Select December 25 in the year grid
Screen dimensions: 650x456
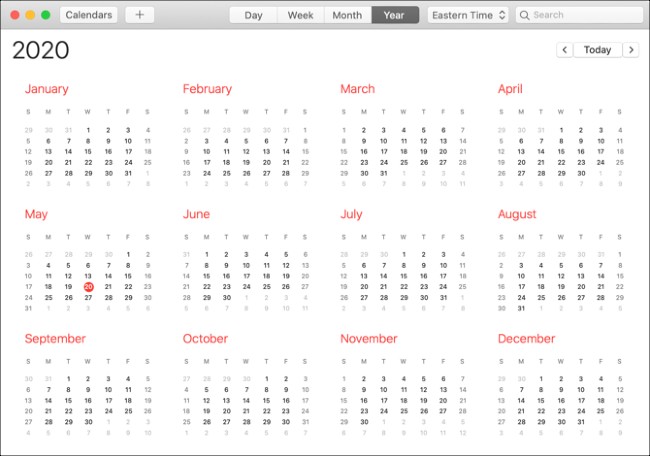pyautogui.click(x=601, y=411)
